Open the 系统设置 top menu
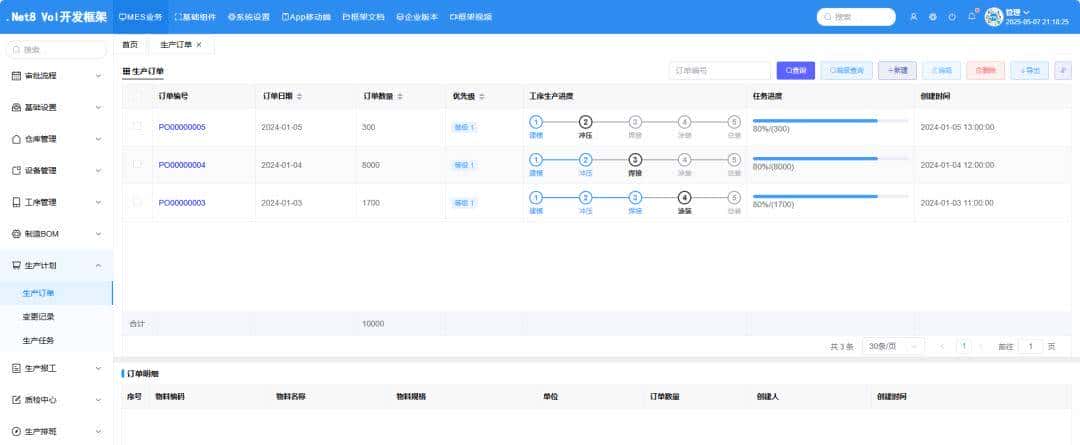The height and width of the screenshot is (445, 1080). pos(248,17)
